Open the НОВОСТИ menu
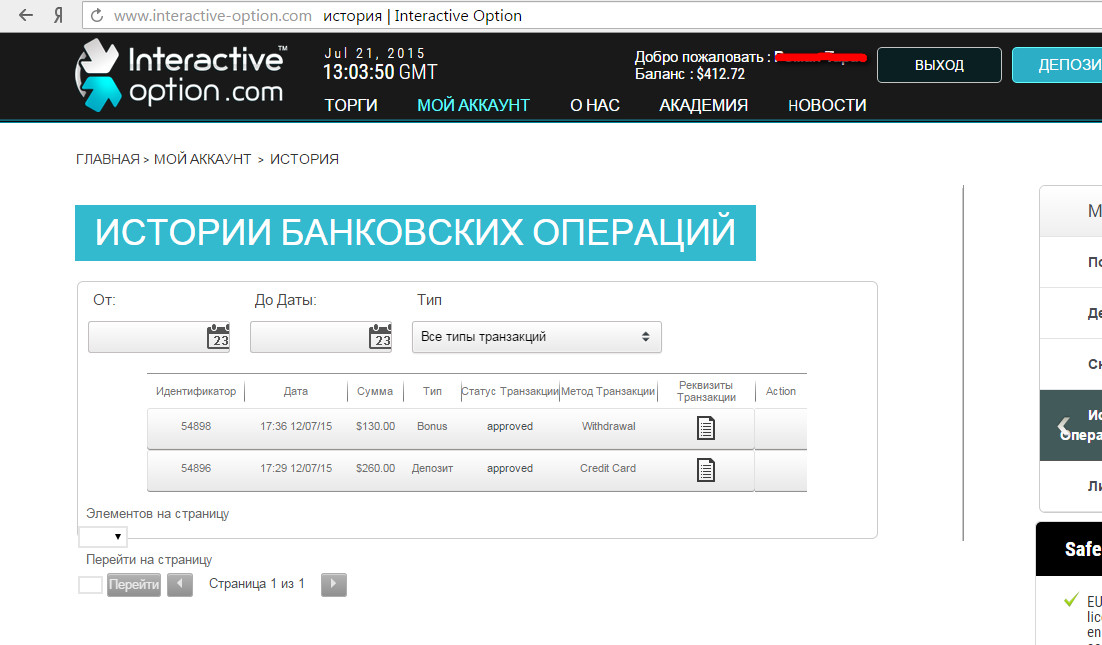 pyautogui.click(x=827, y=105)
